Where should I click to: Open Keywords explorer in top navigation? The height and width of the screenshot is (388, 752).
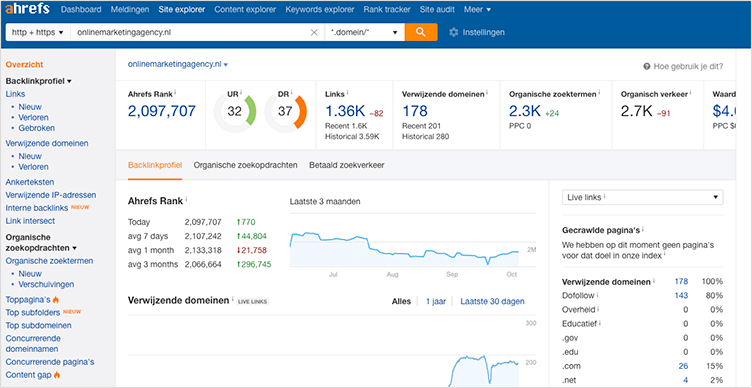[320, 9]
